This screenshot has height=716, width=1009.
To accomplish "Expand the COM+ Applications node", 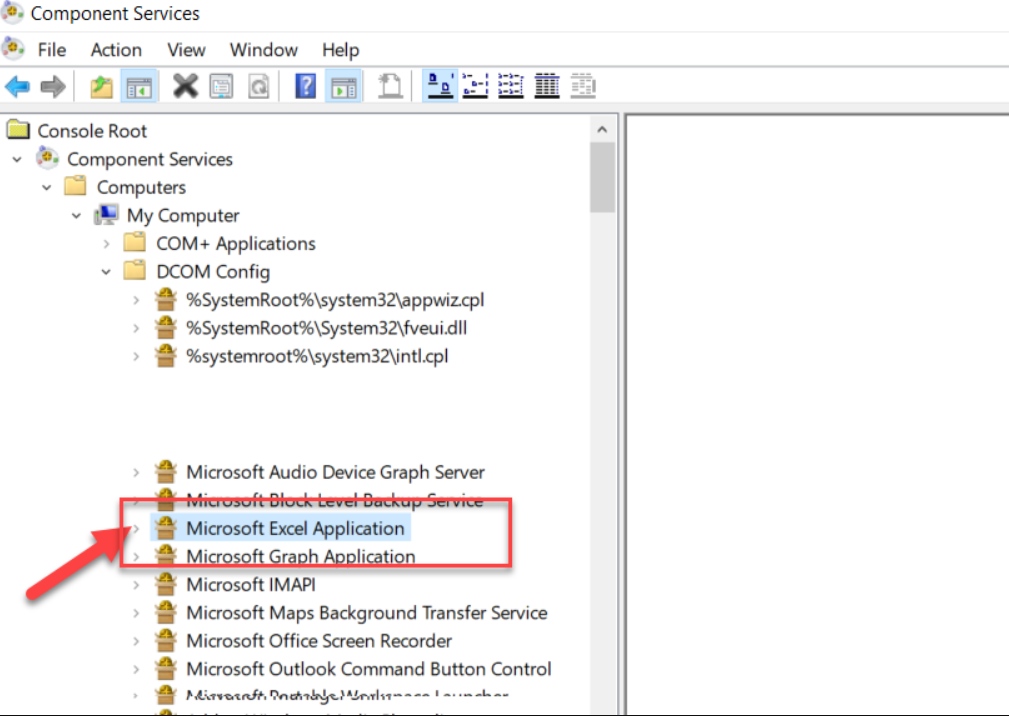I will [x=107, y=244].
